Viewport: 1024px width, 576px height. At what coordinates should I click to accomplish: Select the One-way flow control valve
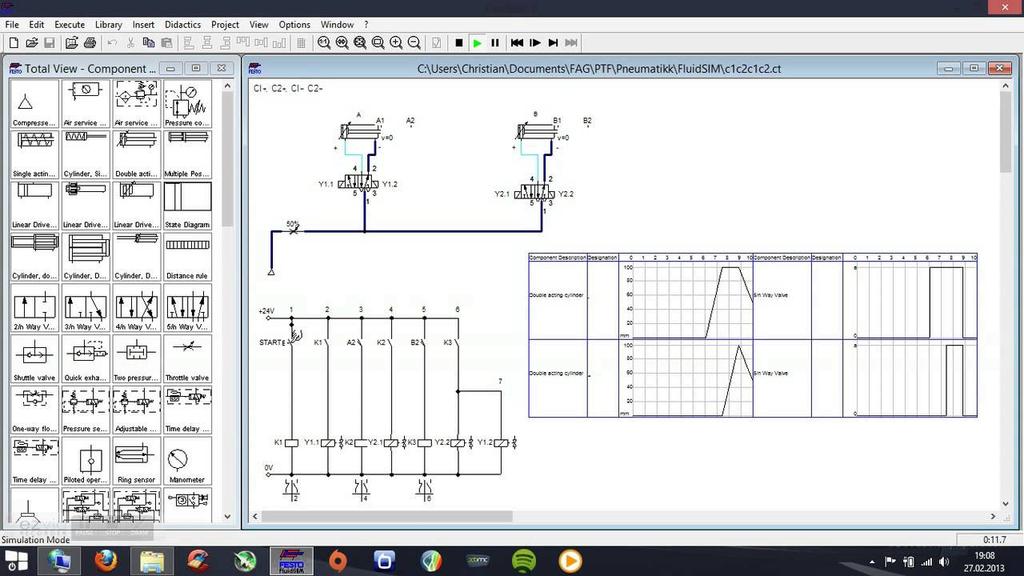coord(34,409)
